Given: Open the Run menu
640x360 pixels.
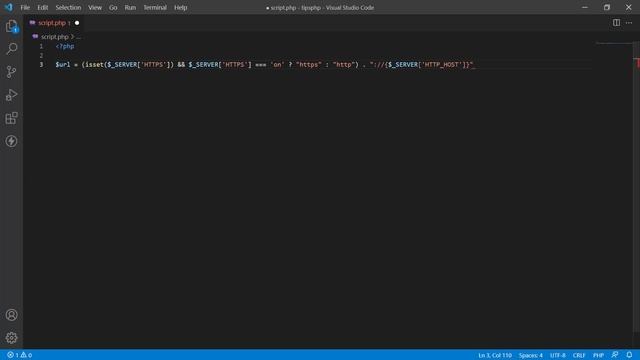Looking at the screenshot, I should click(130, 7).
